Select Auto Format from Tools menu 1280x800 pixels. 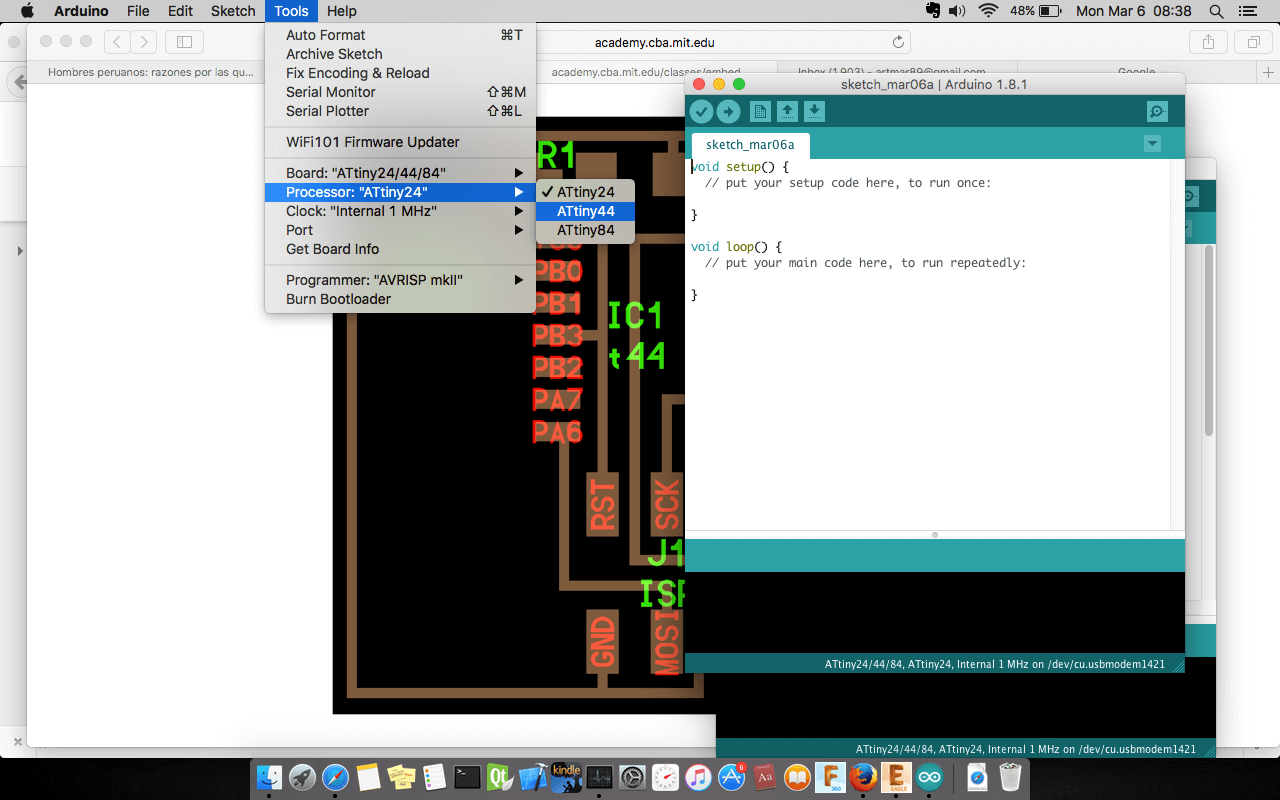(x=326, y=35)
